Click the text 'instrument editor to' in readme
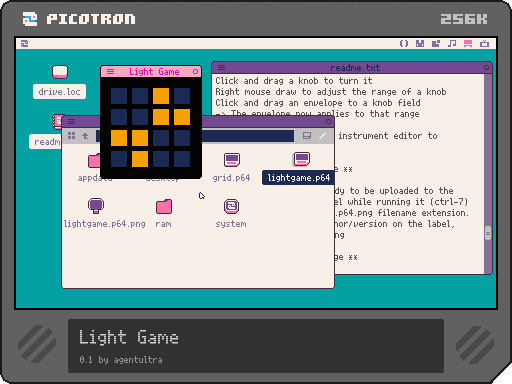The image size is (512, 384). pyautogui.click(x=388, y=136)
